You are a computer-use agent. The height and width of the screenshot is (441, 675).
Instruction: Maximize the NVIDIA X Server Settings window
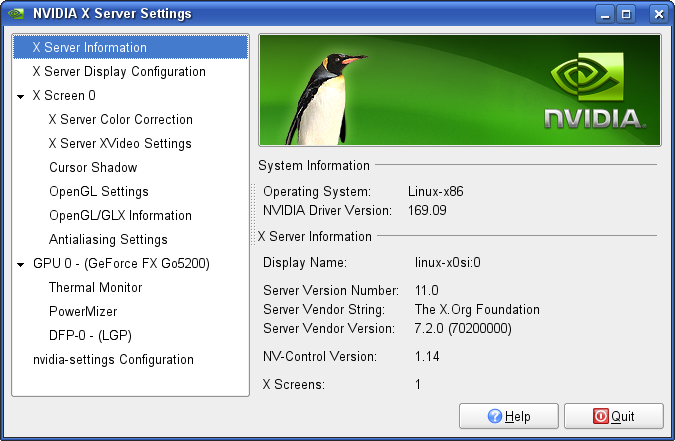[x=626, y=14]
